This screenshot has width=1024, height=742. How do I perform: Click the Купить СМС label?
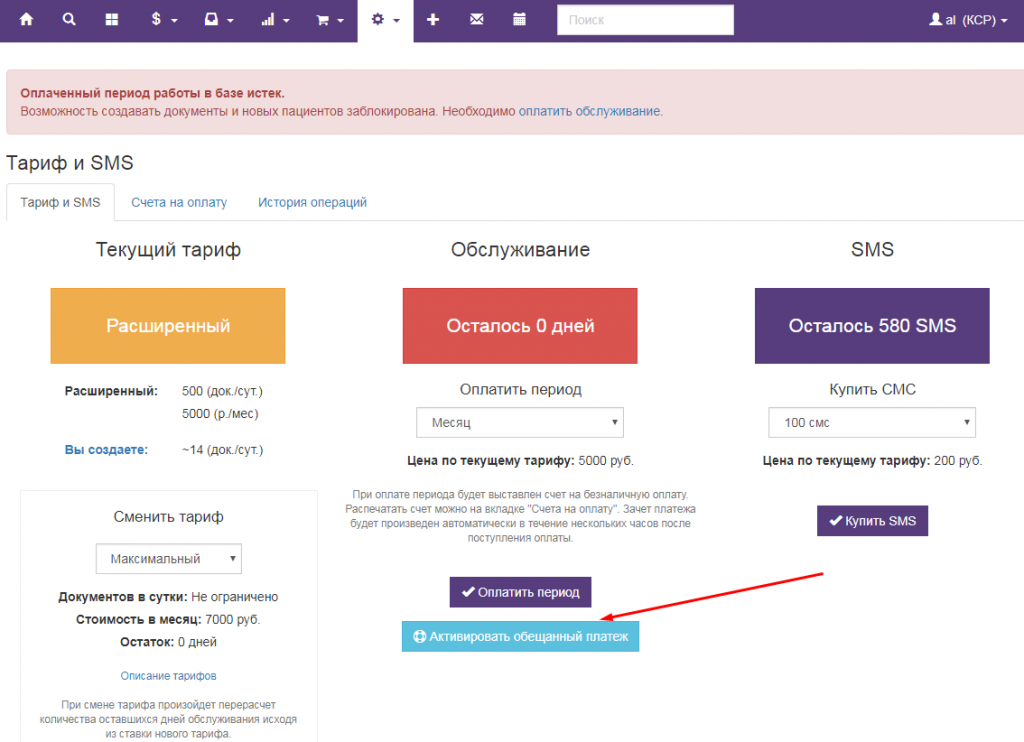coord(872,389)
